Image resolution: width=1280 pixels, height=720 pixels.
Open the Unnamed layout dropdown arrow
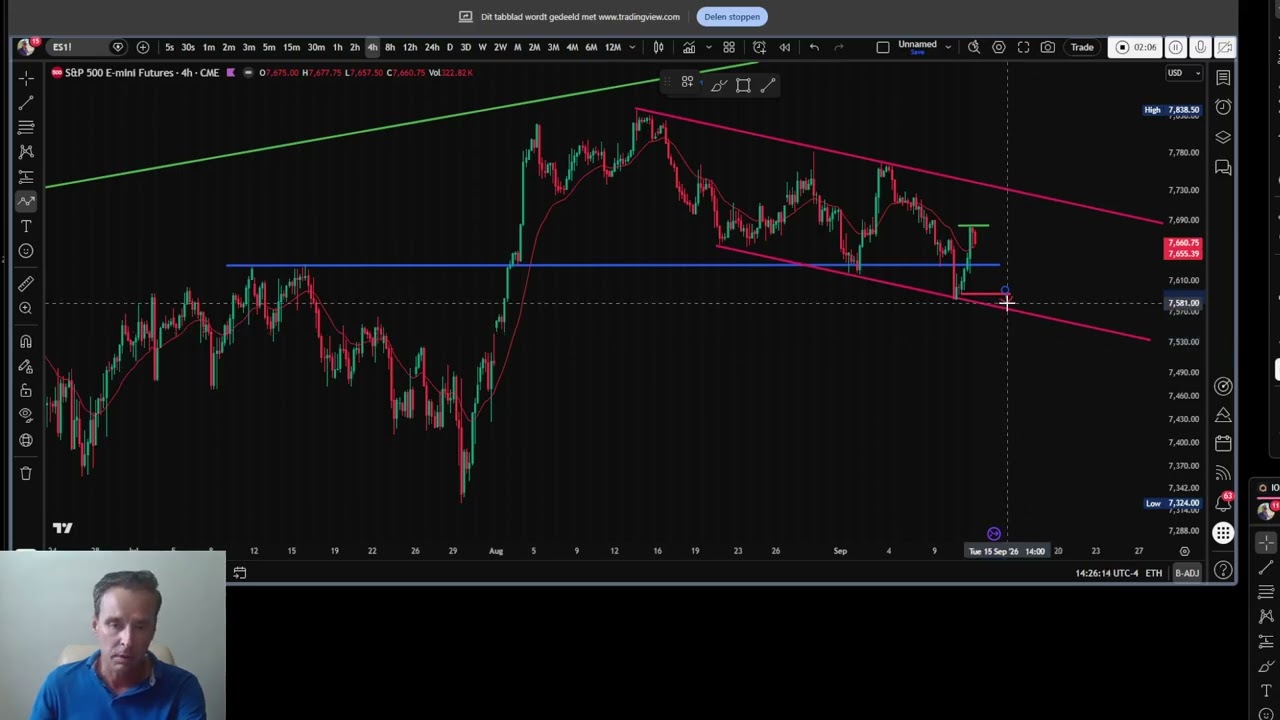pos(948,47)
